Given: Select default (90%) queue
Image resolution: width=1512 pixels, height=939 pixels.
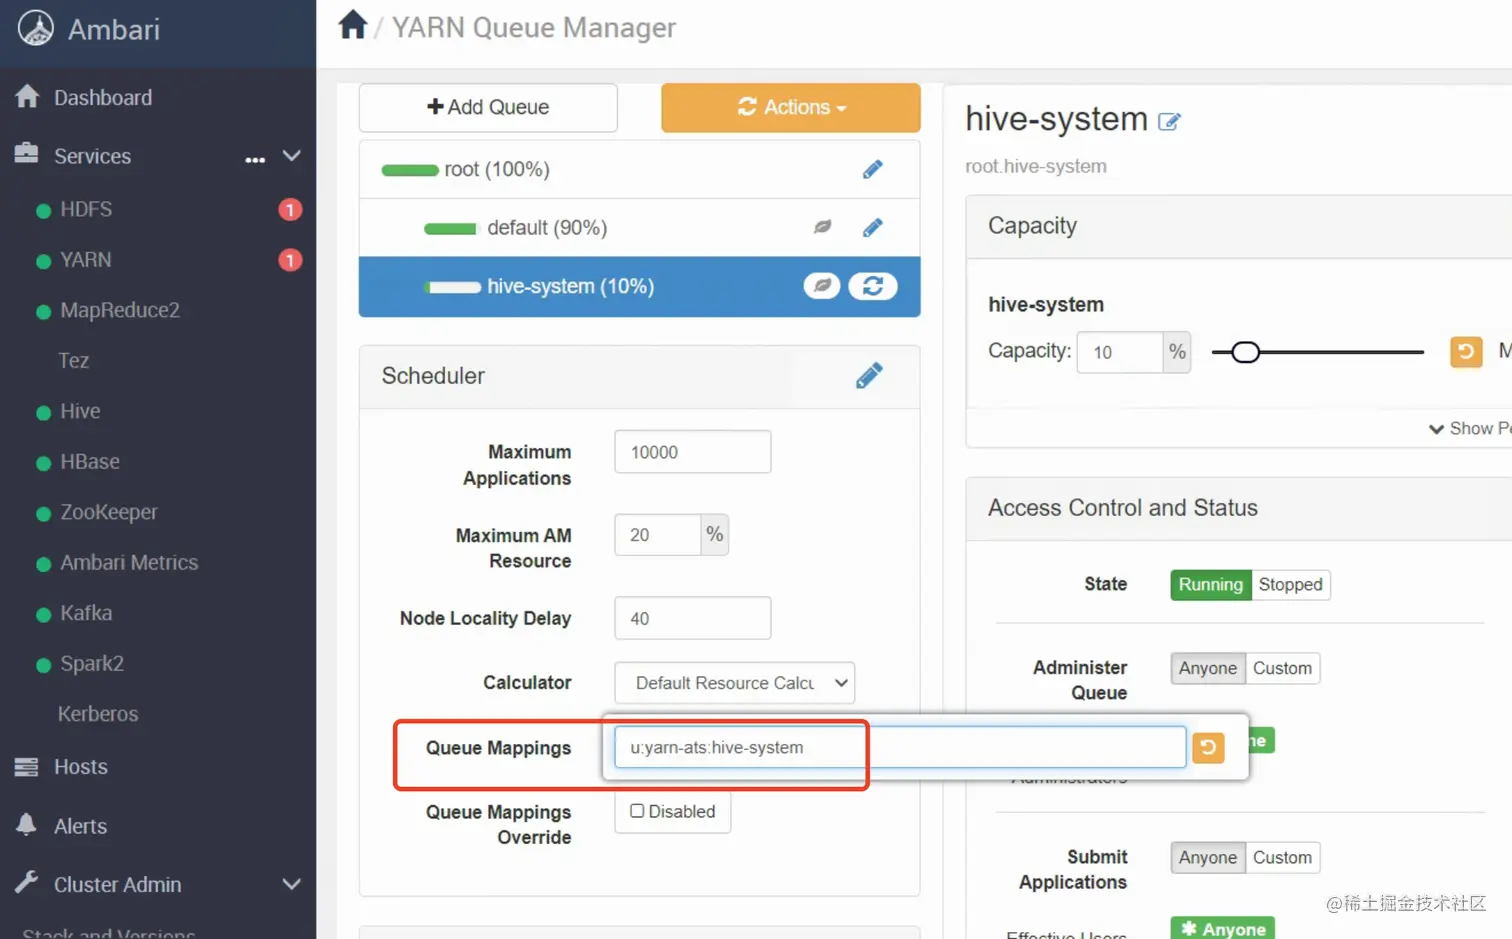Looking at the screenshot, I should (x=547, y=228).
